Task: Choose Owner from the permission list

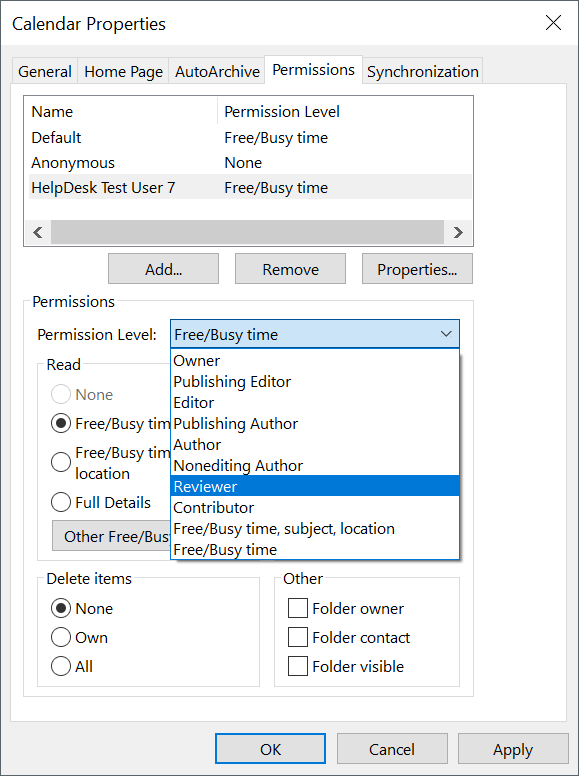Action: click(x=315, y=361)
